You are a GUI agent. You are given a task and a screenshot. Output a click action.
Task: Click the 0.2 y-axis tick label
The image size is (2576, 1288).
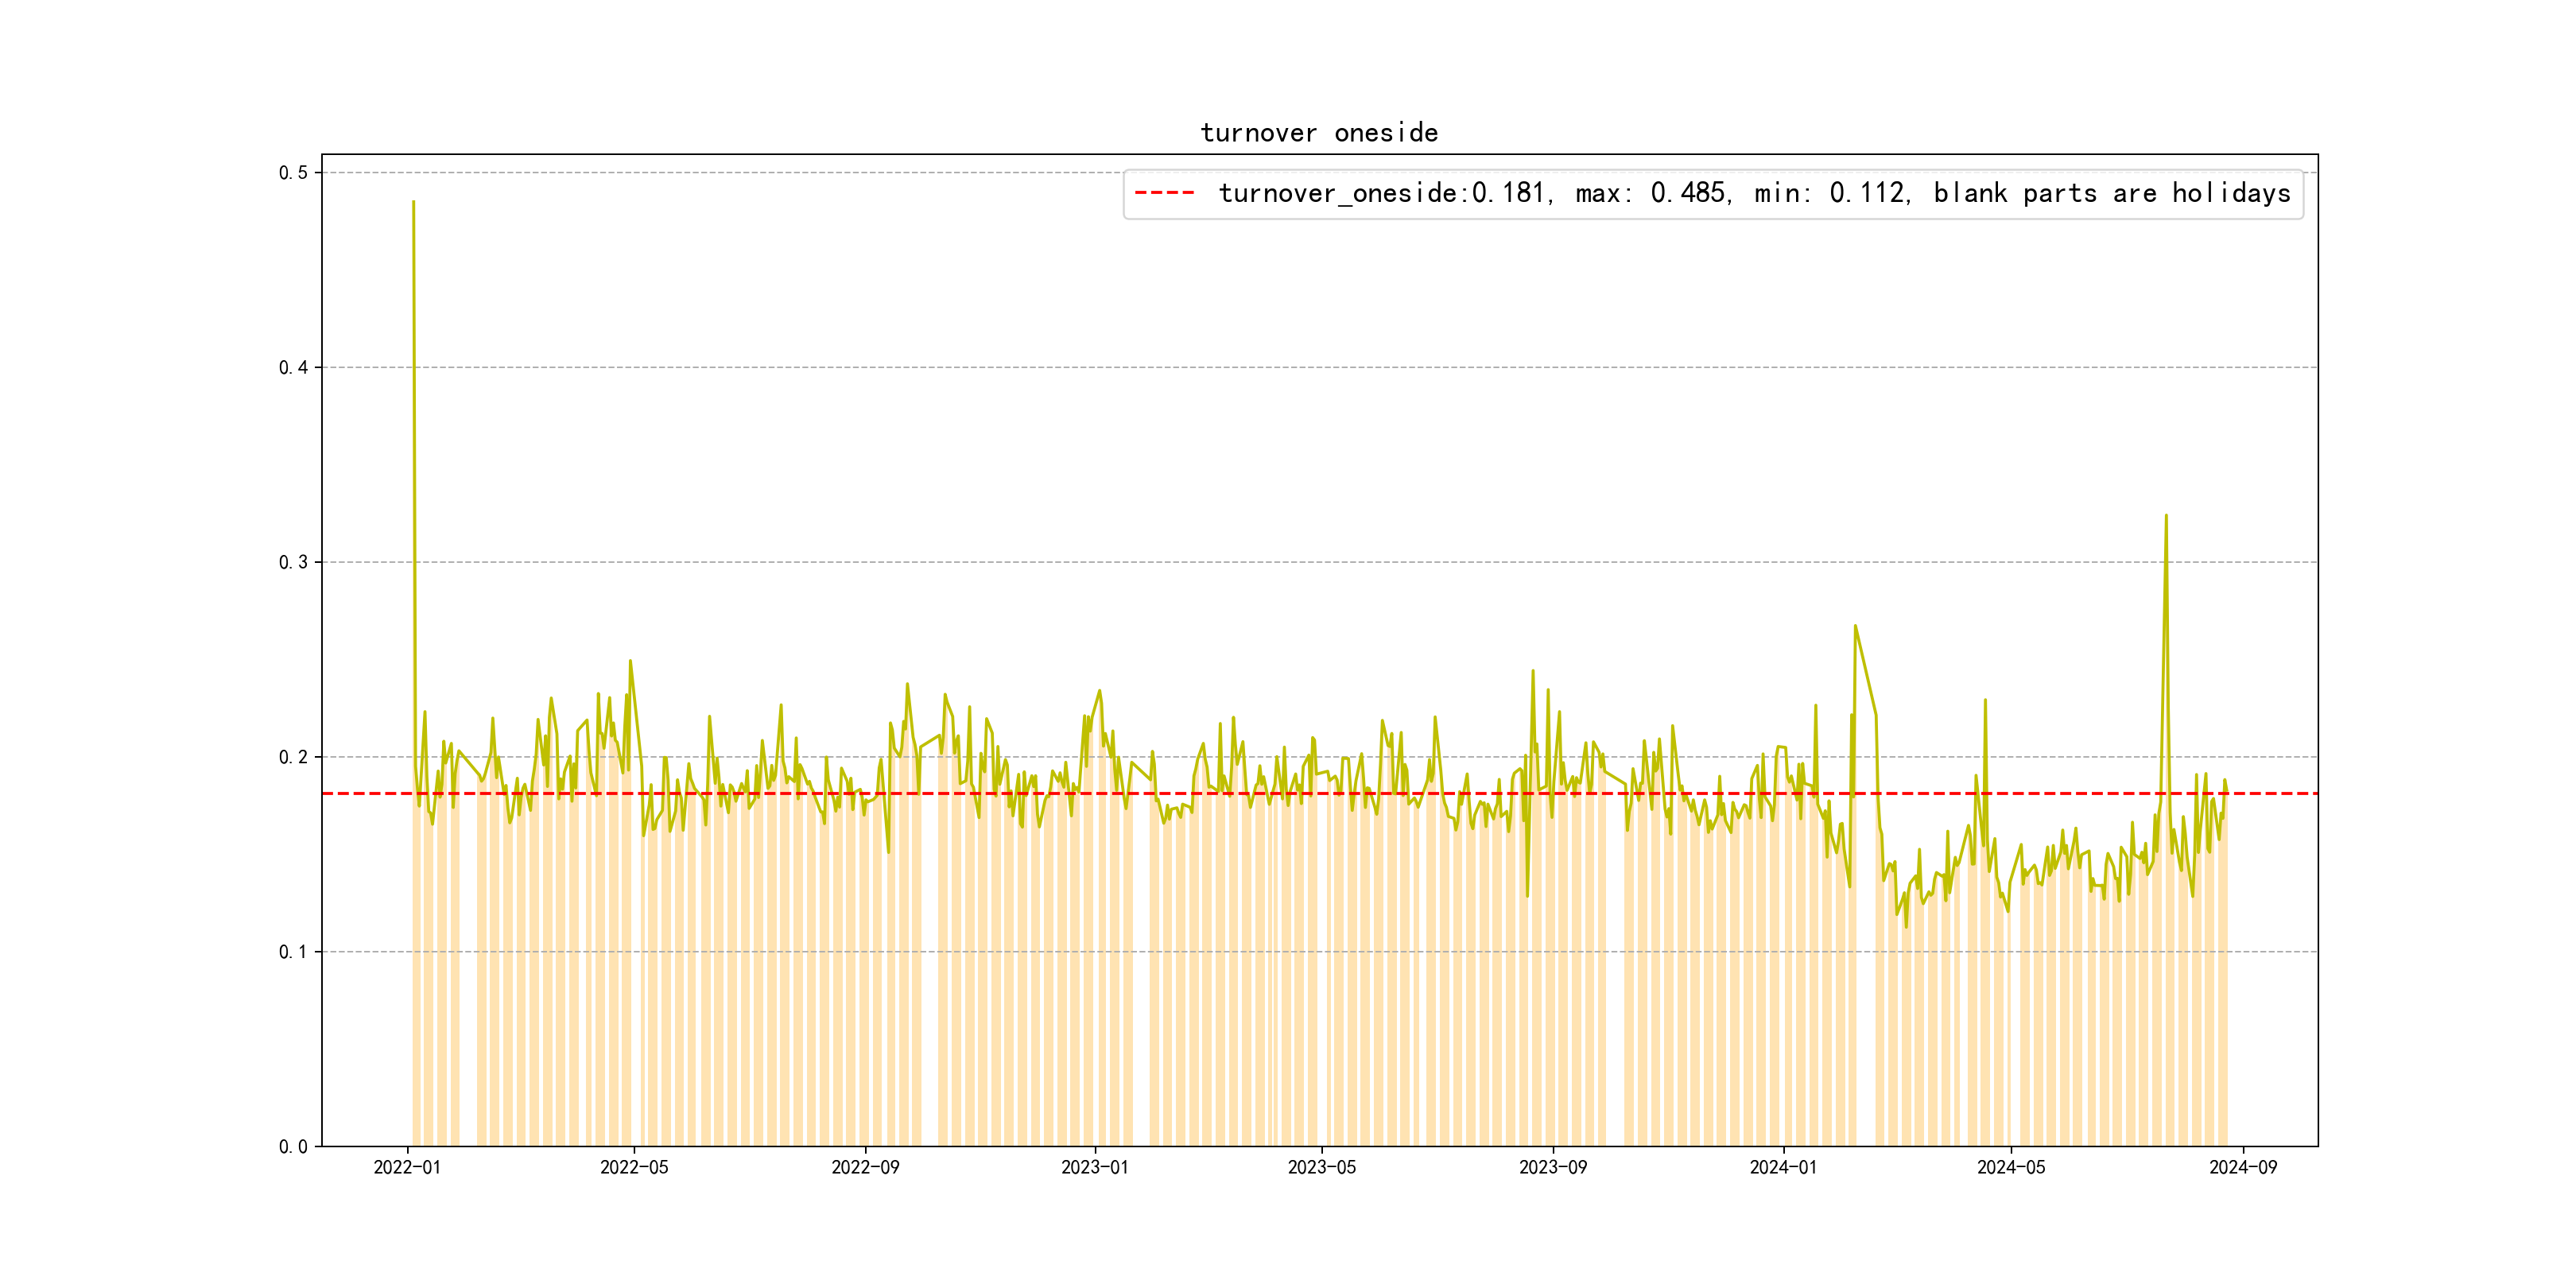coord(293,757)
